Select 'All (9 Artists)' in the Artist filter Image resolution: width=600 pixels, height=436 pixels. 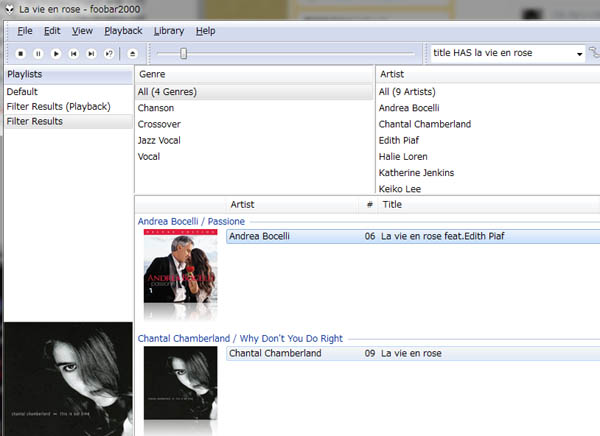[488, 92]
